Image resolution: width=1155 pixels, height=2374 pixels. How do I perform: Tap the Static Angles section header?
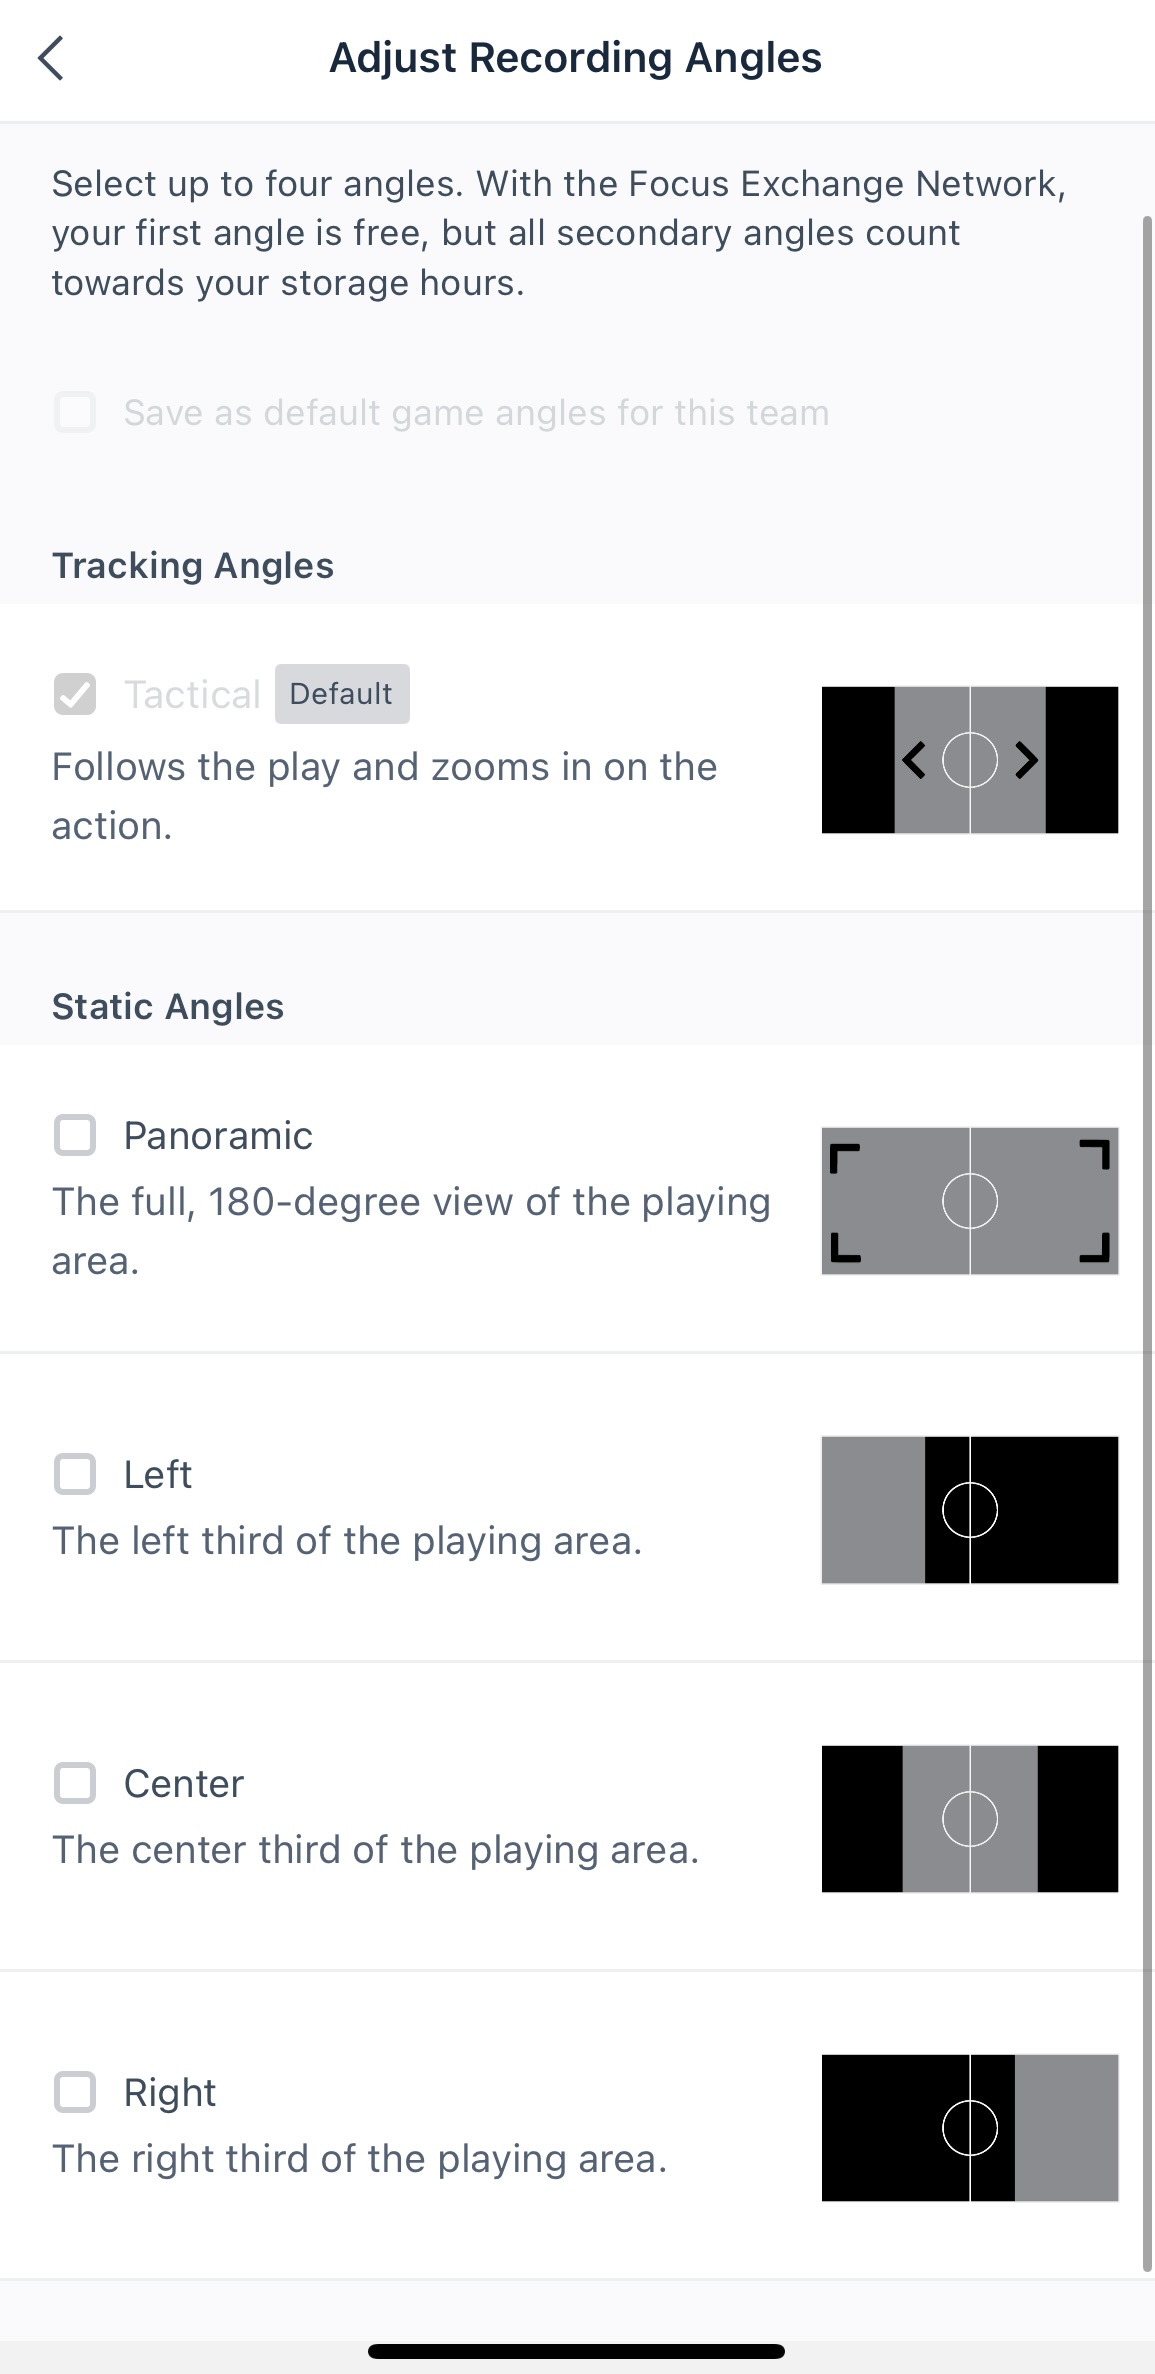[x=168, y=1006]
